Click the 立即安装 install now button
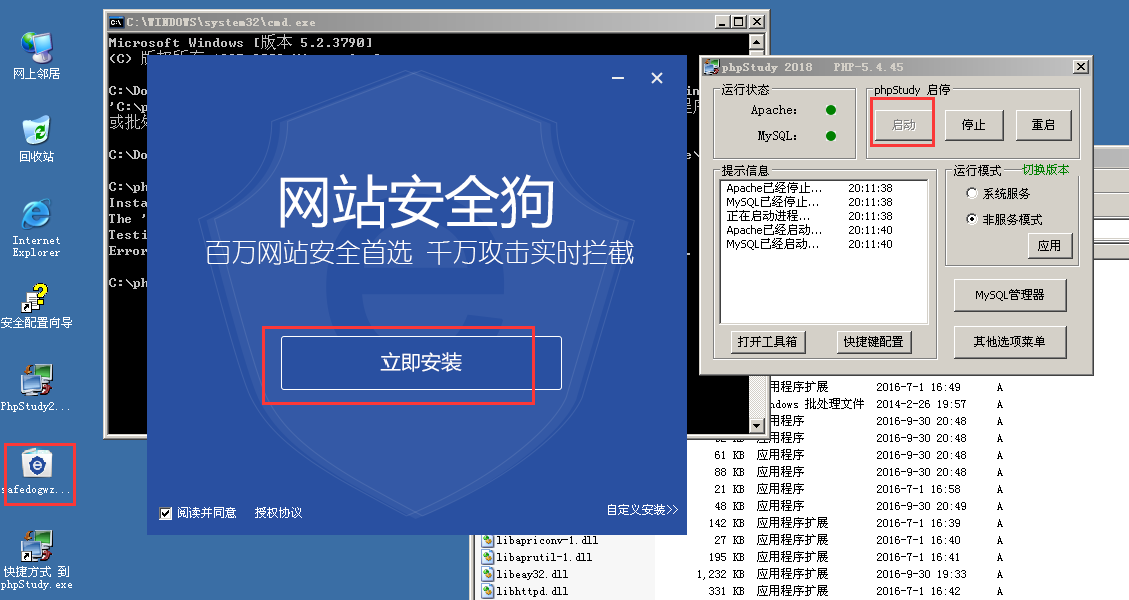This screenshot has width=1129, height=600. point(421,363)
